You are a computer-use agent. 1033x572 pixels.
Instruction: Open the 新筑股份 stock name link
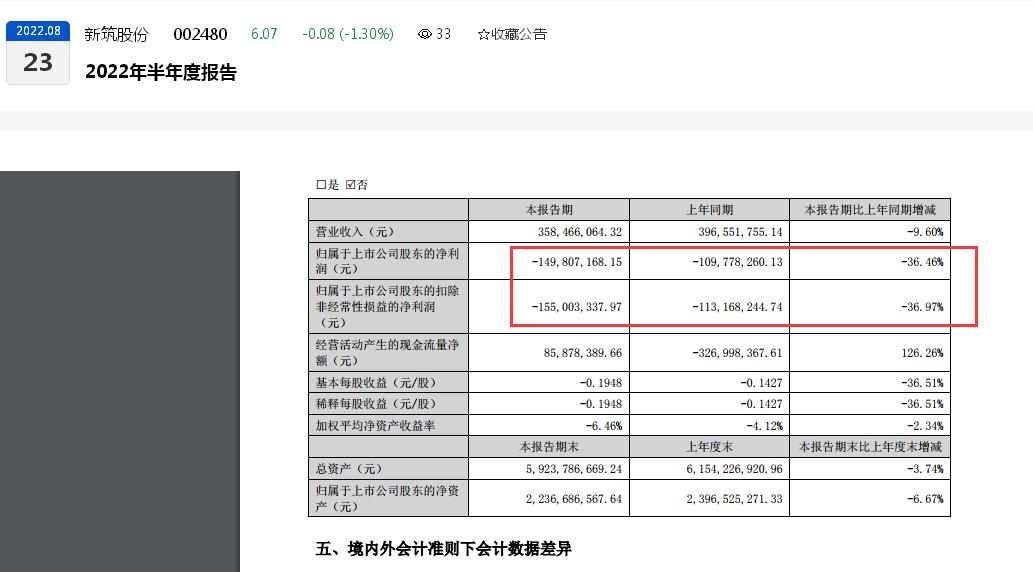[x=117, y=34]
